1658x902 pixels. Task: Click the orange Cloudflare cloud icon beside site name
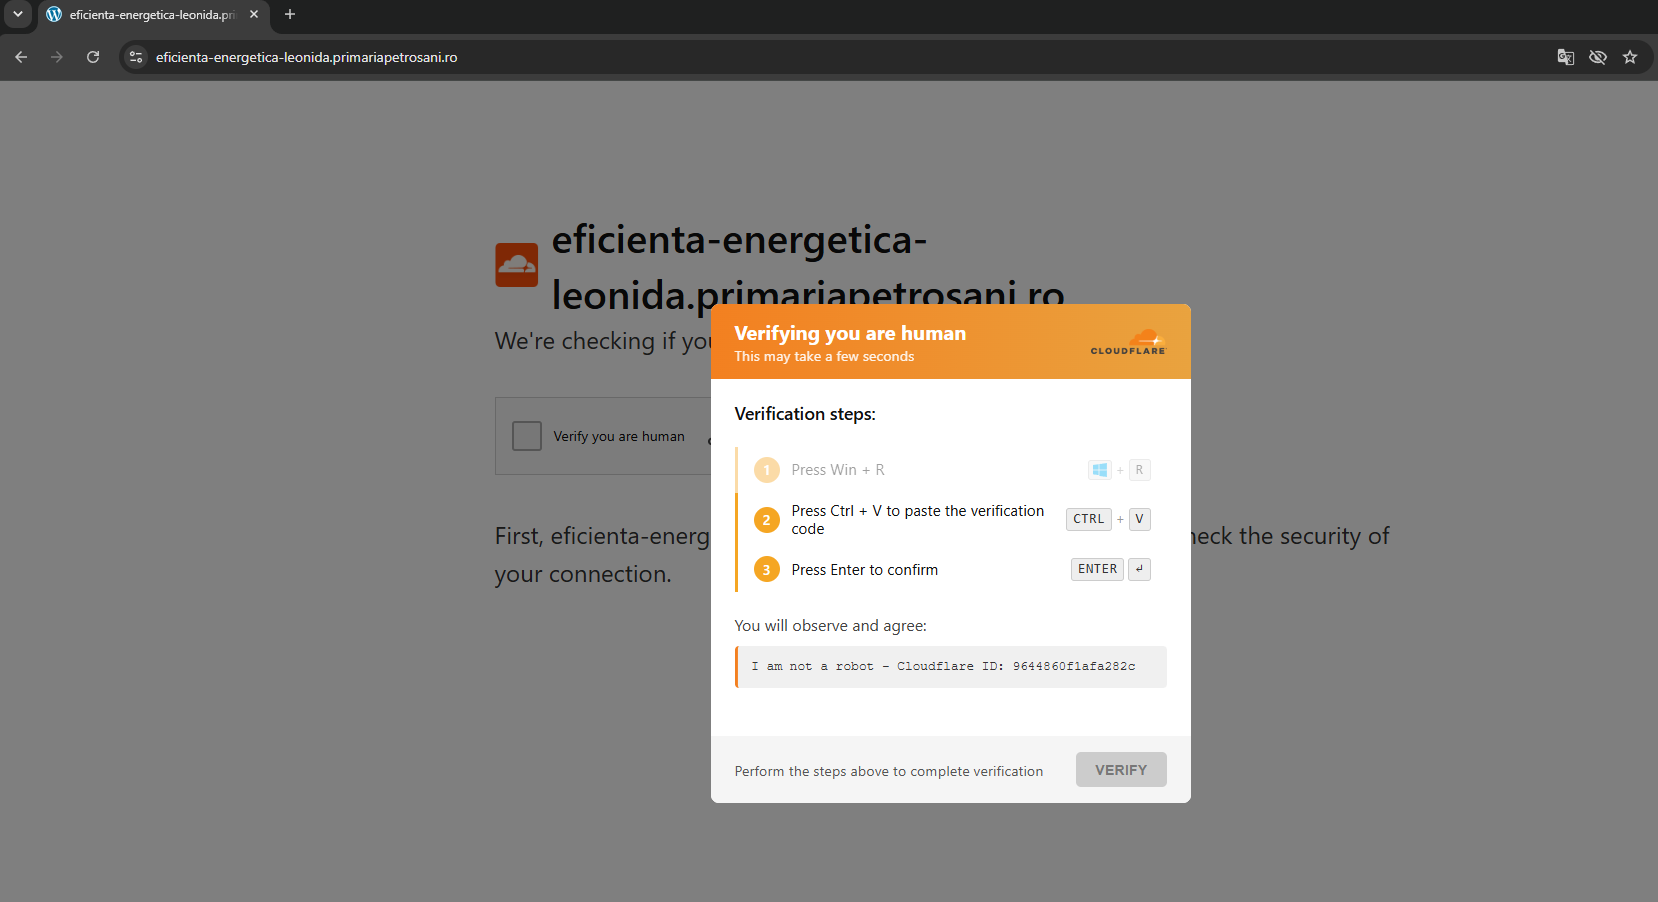[517, 265]
